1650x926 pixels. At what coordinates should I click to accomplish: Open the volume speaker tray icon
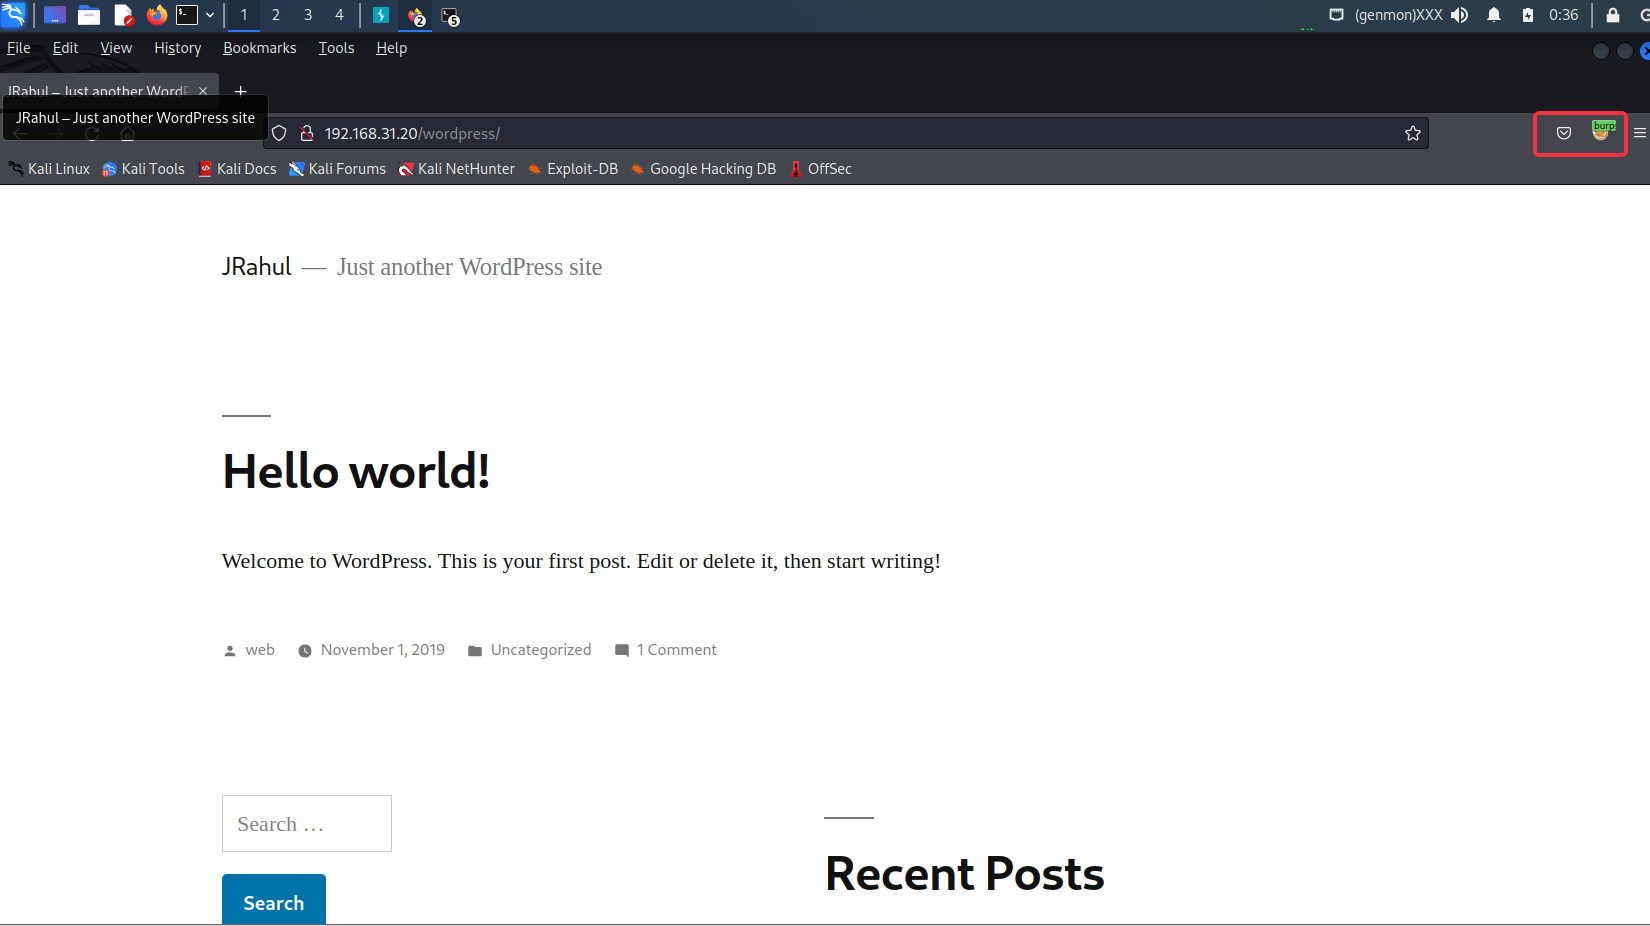point(1460,15)
